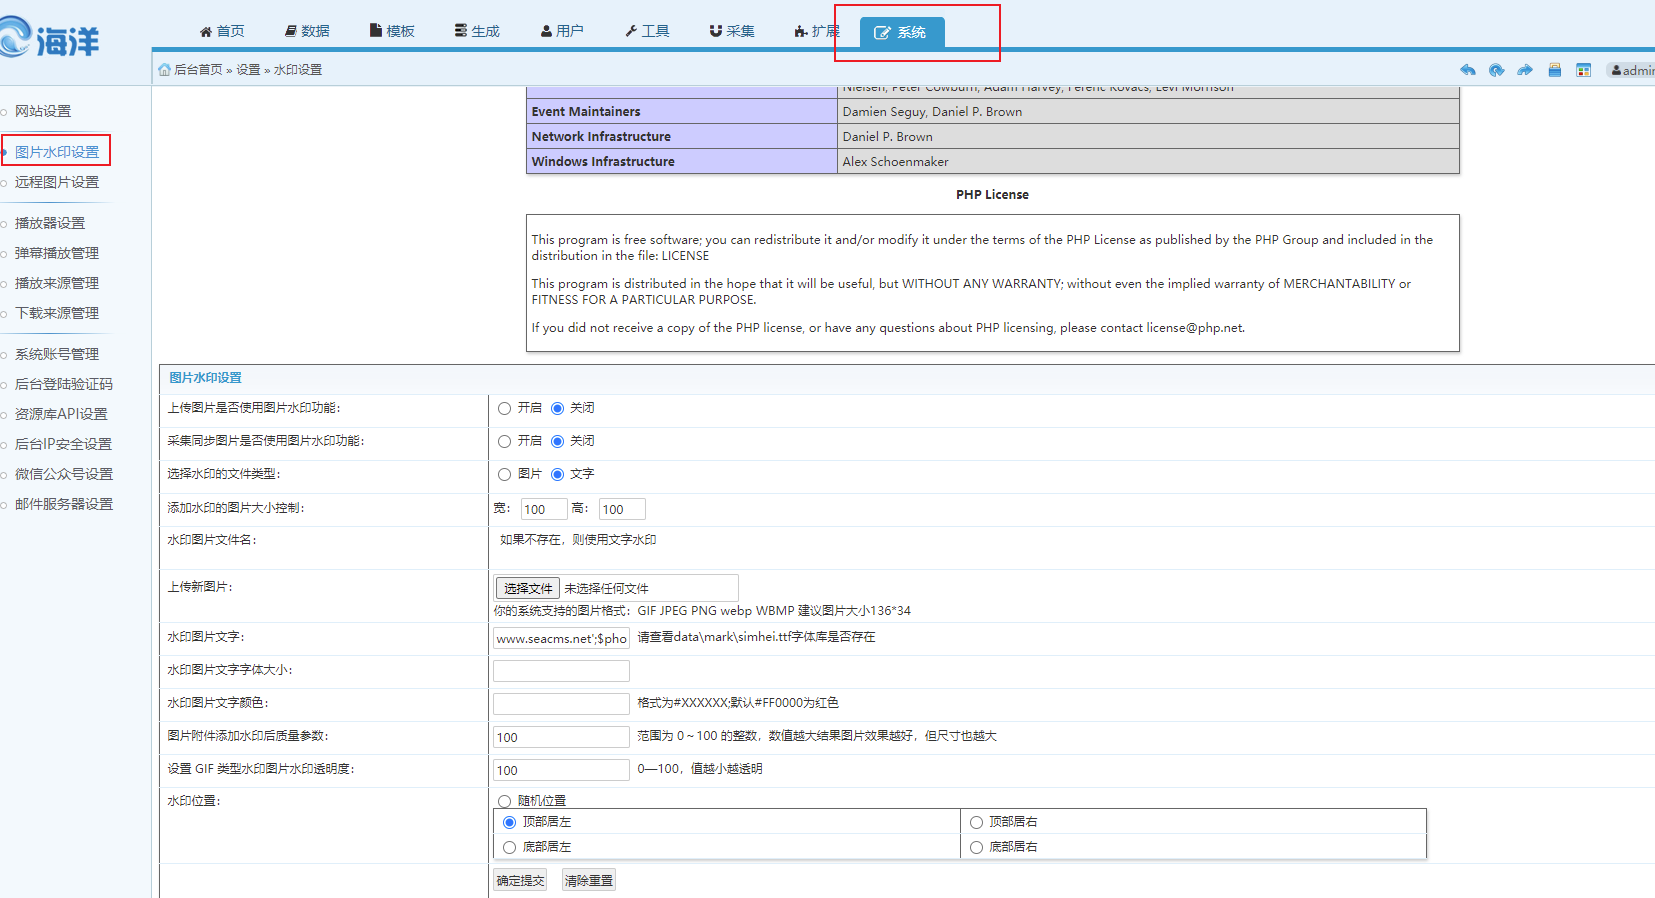
Task: Open the 首页 tab
Action: pos(222,32)
